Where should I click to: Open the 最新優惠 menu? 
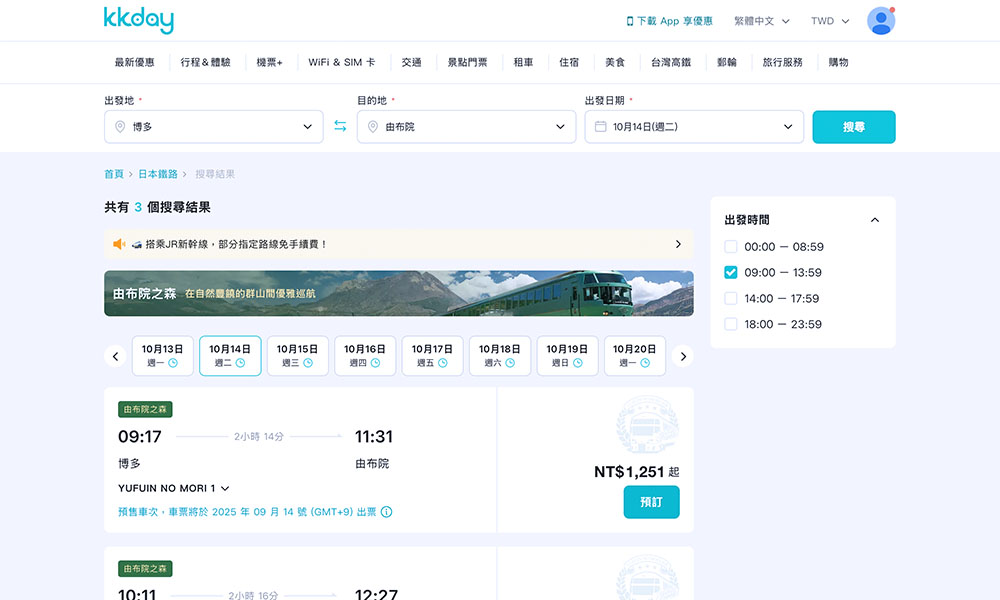(135, 62)
